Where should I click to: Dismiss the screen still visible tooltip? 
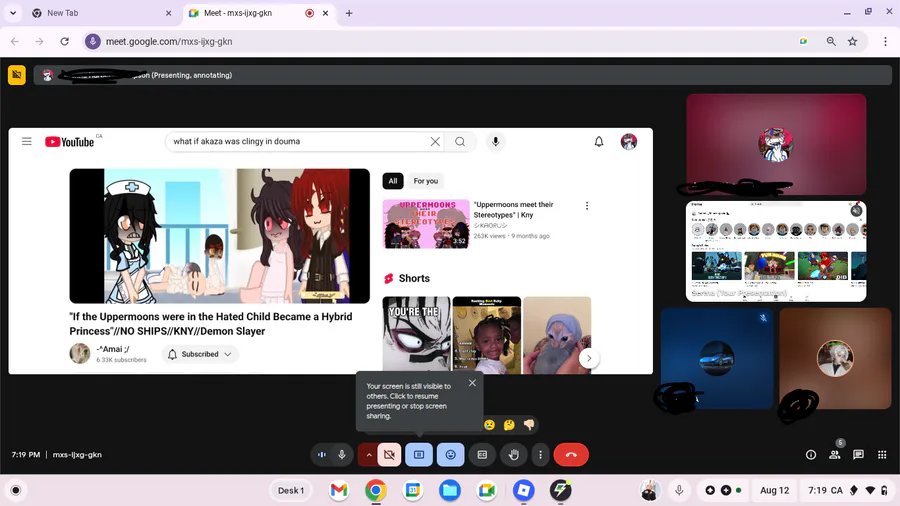point(472,383)
